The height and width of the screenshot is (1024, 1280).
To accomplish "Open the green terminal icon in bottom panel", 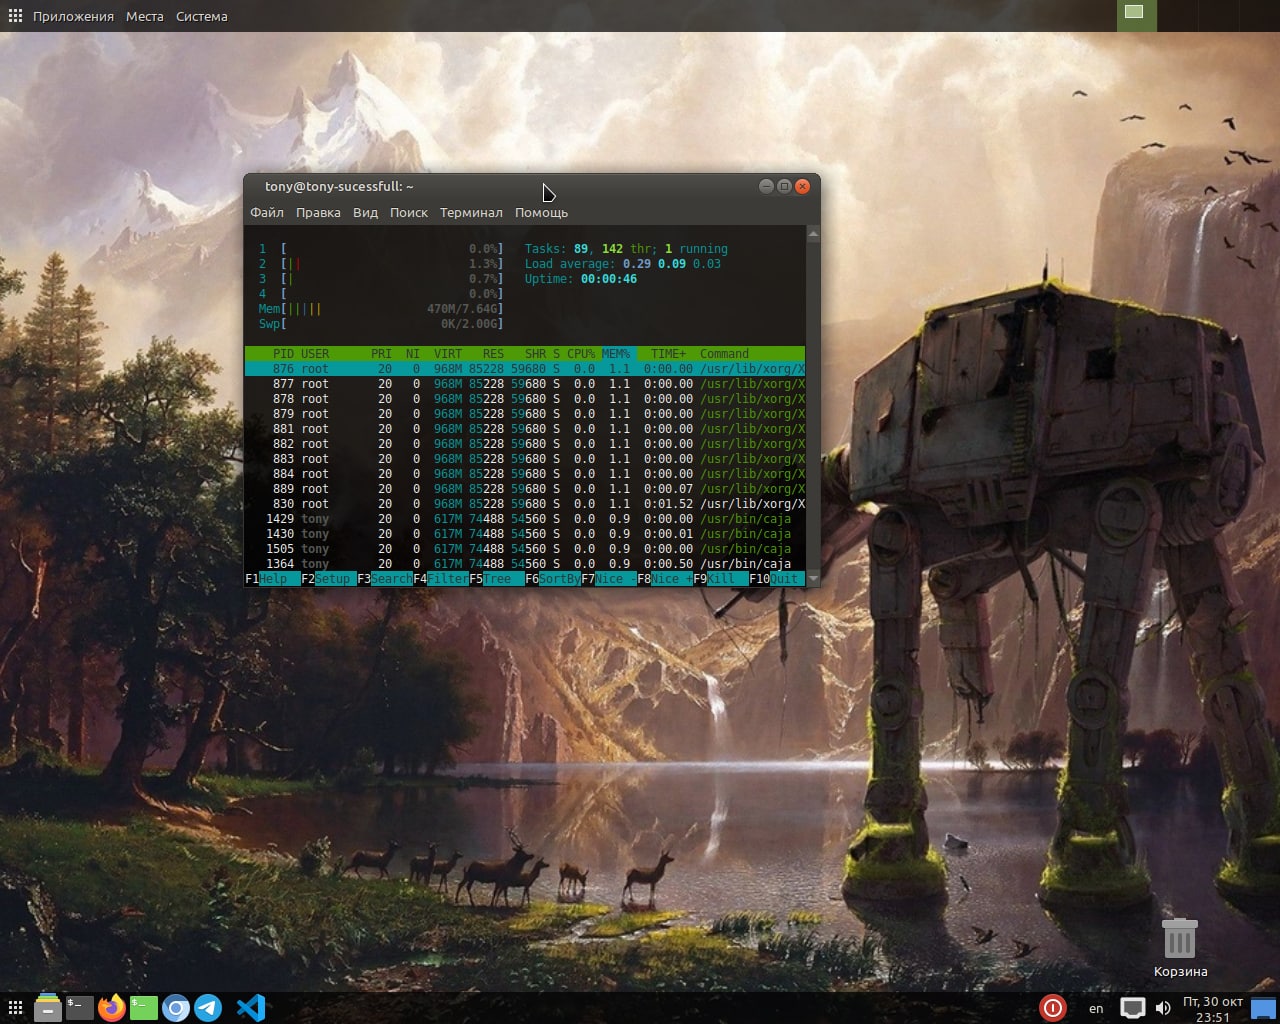I will 143,1007.
